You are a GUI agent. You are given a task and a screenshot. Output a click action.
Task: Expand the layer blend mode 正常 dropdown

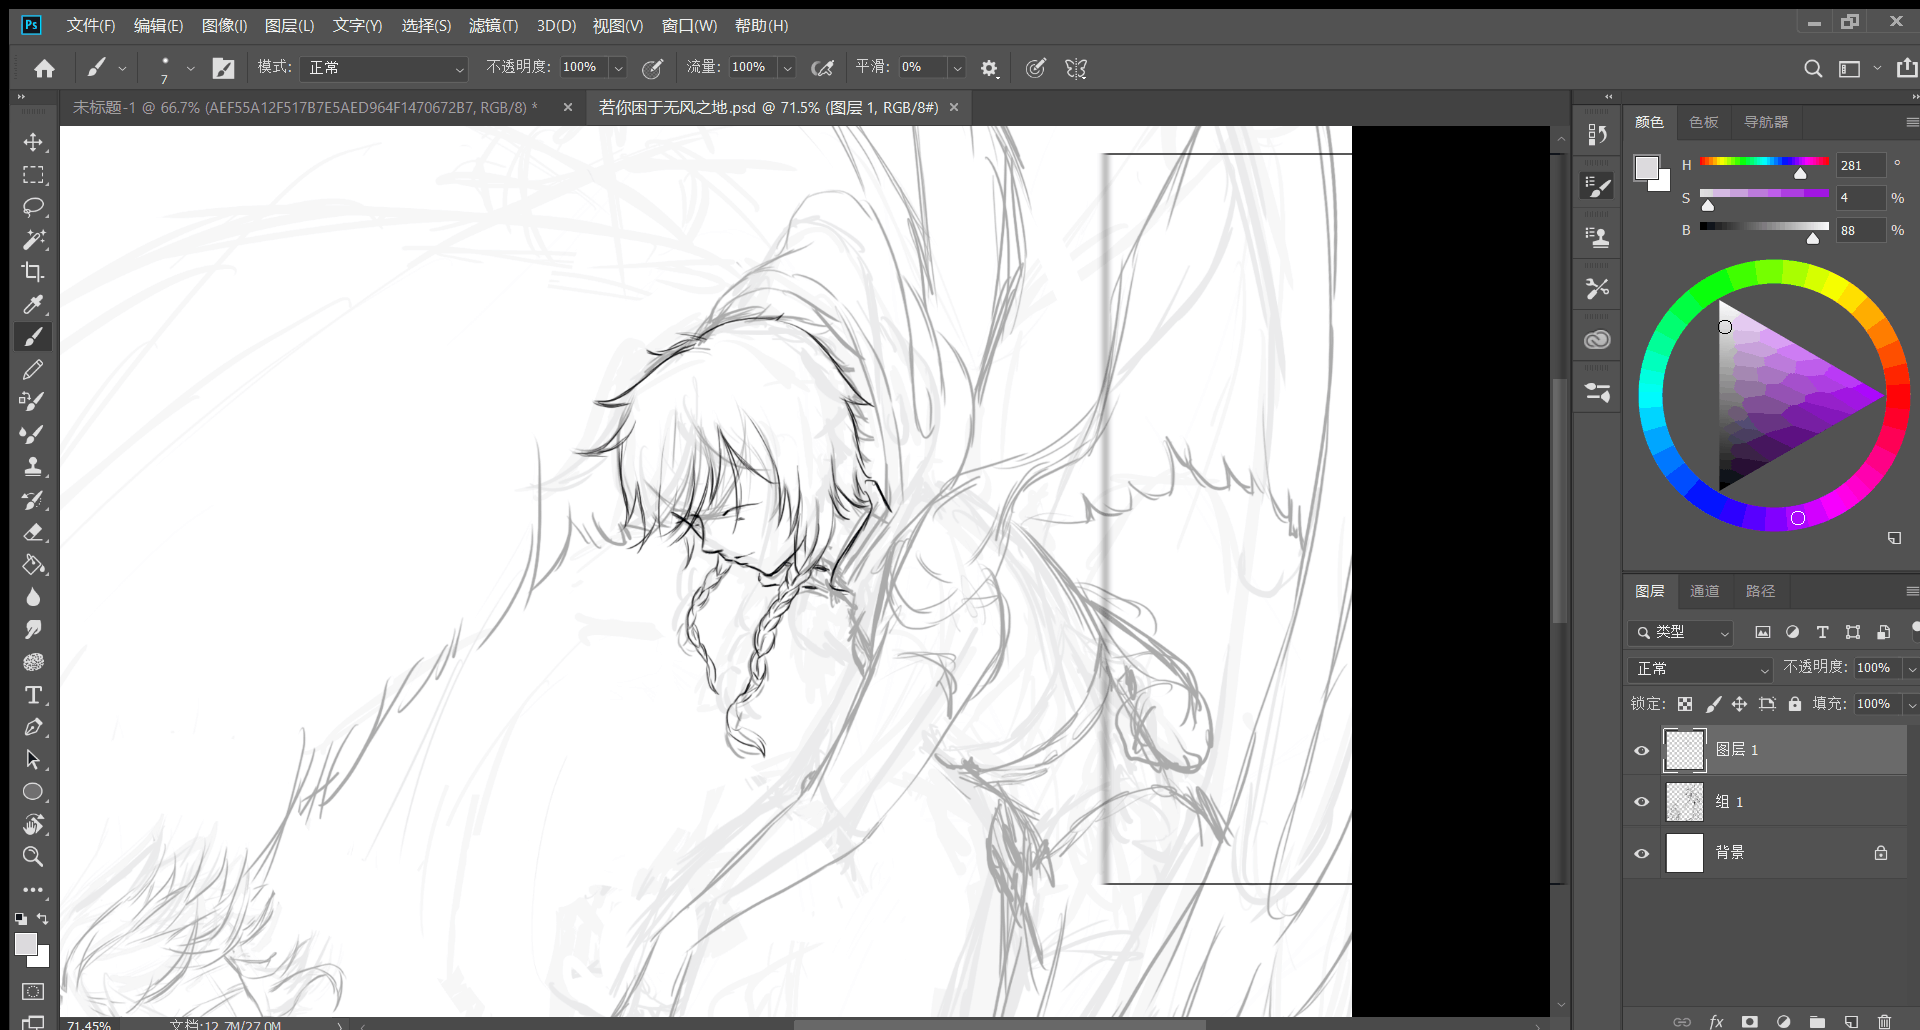pyautogui.click(x=1701, y=669)
